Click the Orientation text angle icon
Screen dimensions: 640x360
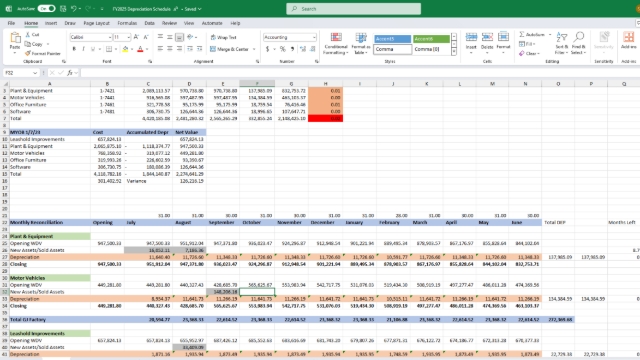click(x=190, y=37)
